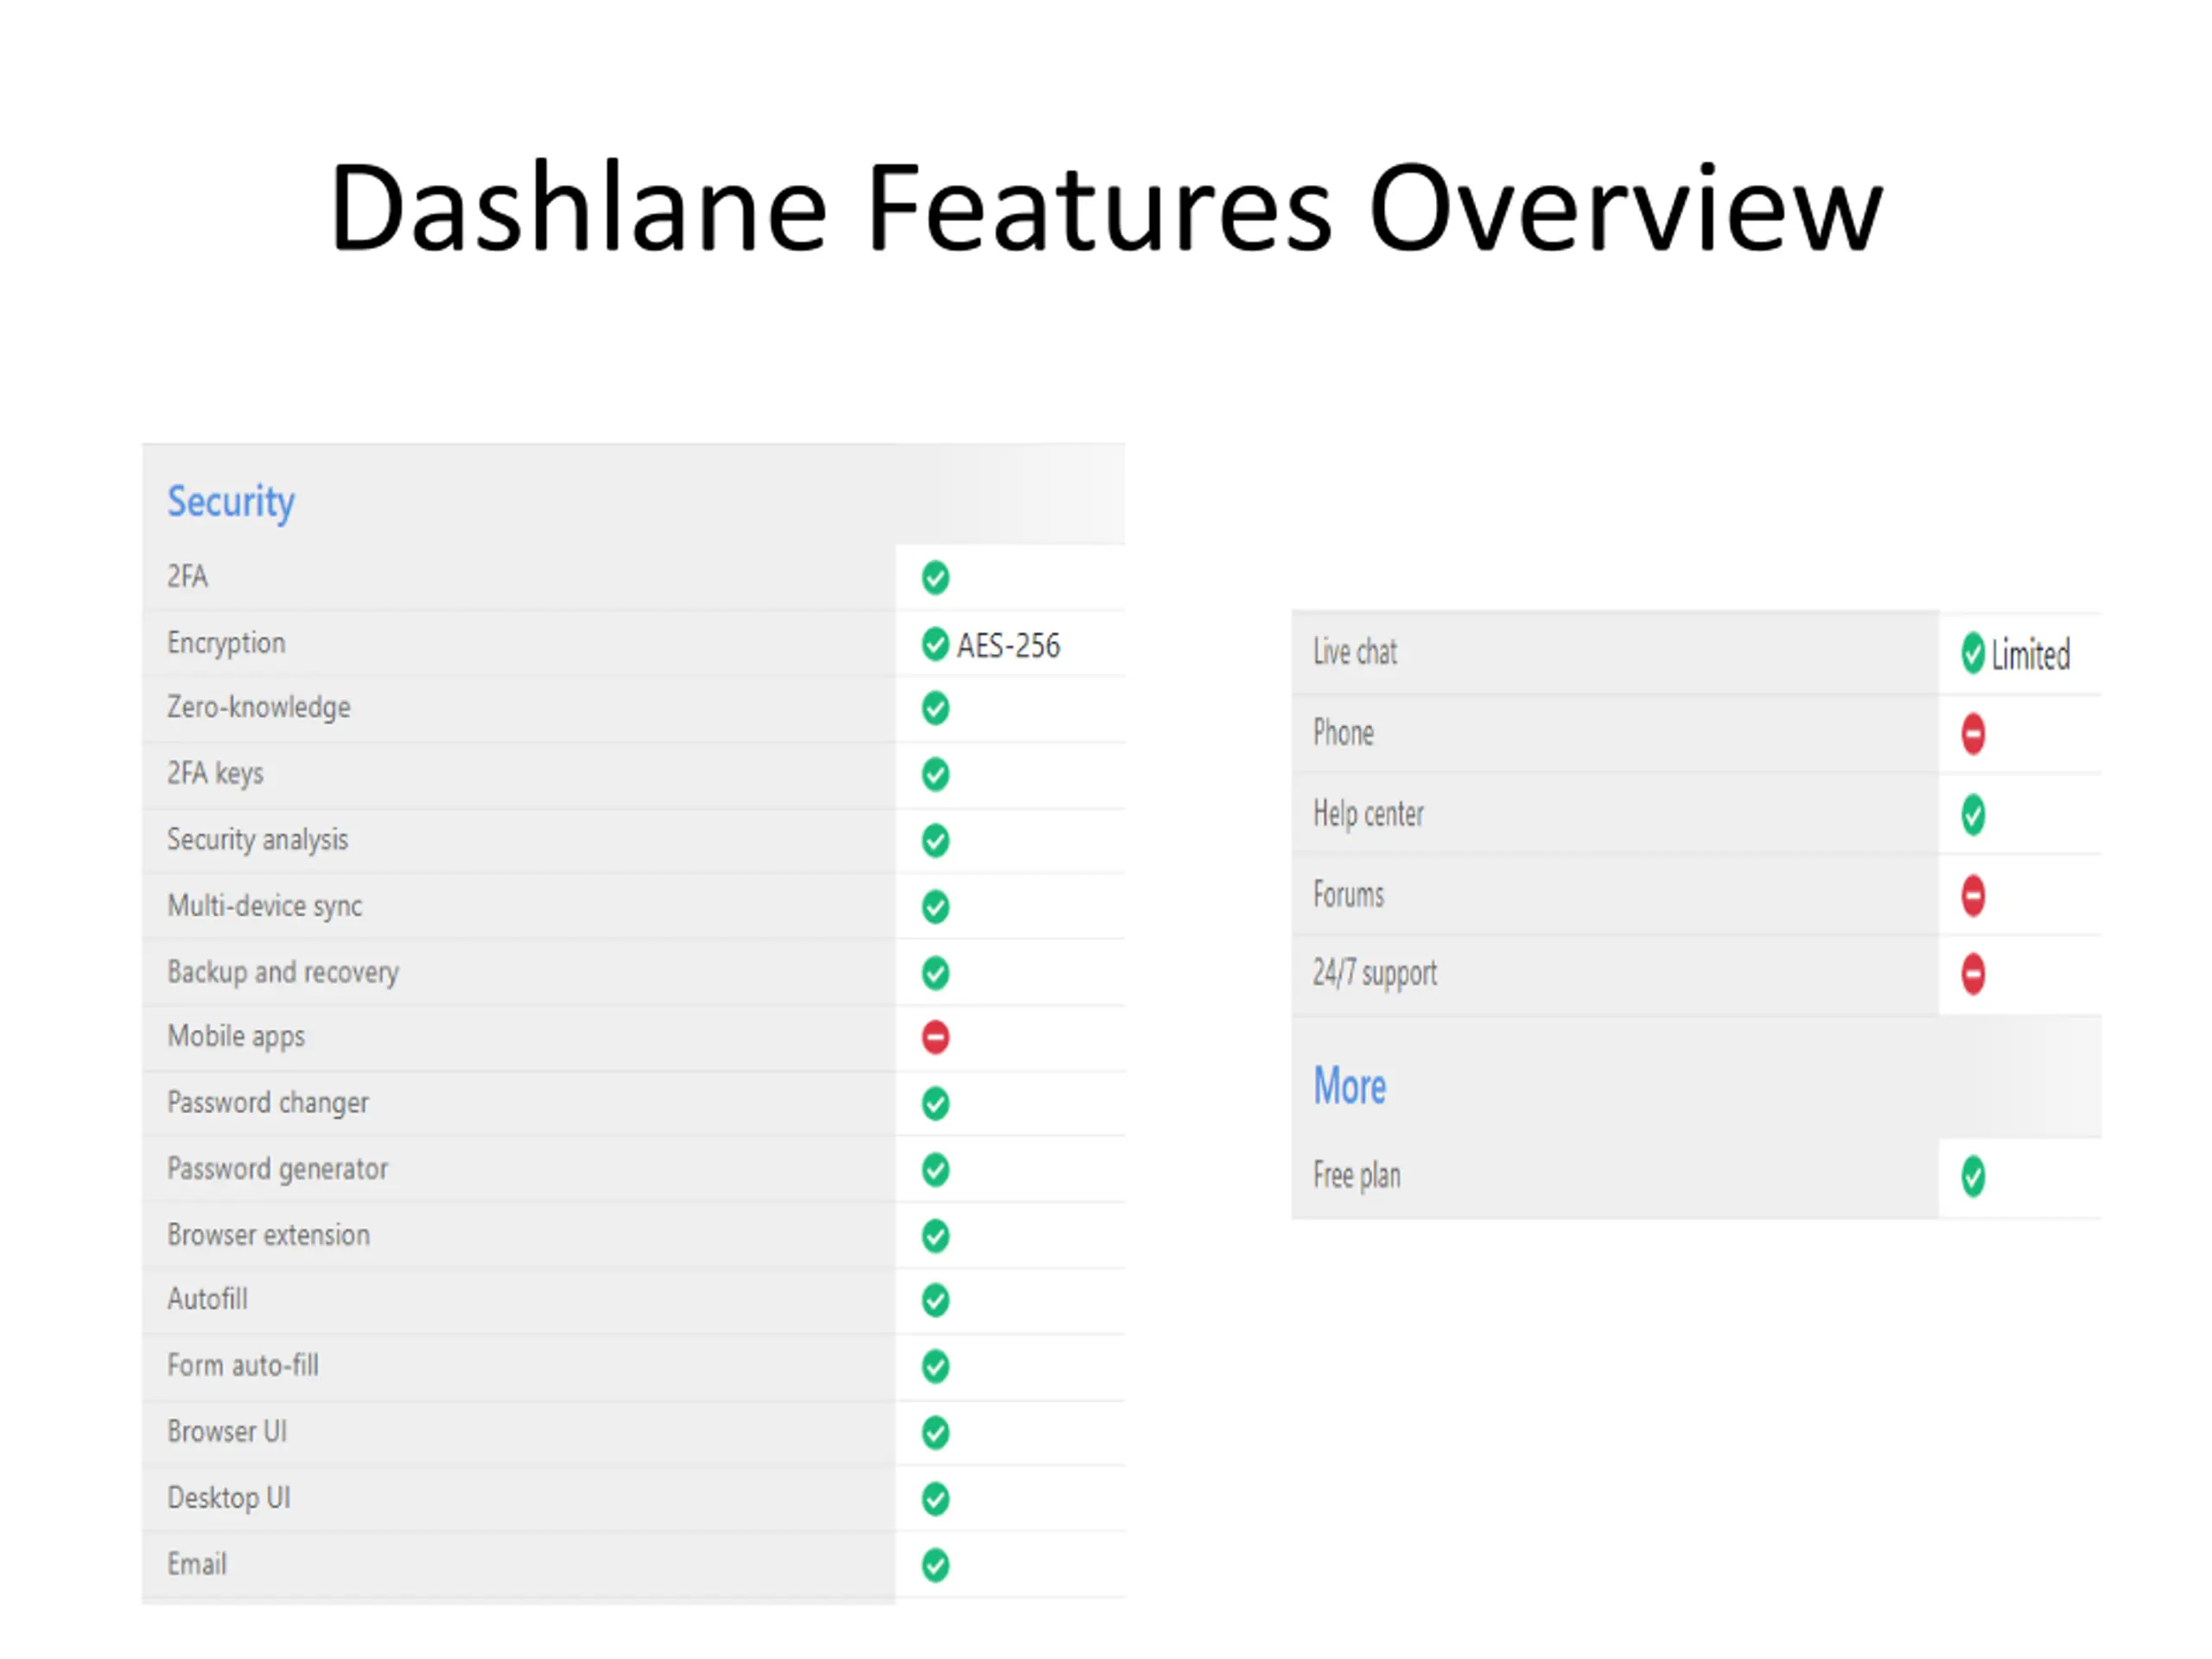Click the Form auto-fill check icon

935,1366
